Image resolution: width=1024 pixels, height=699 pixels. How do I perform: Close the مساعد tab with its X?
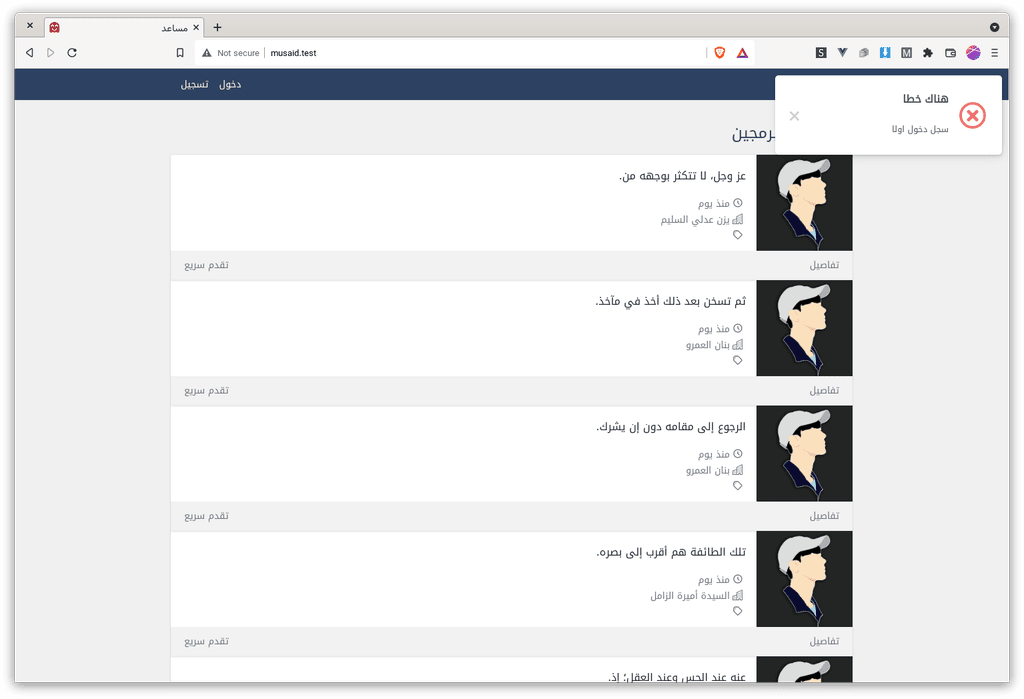point(196,27)
